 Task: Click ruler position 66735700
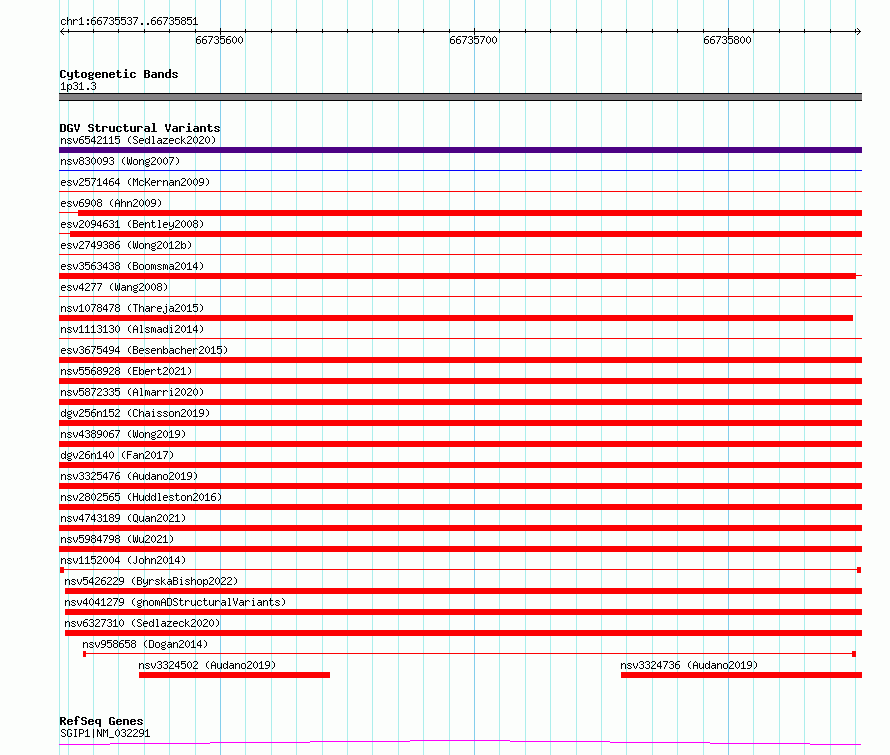pos(473,40)
